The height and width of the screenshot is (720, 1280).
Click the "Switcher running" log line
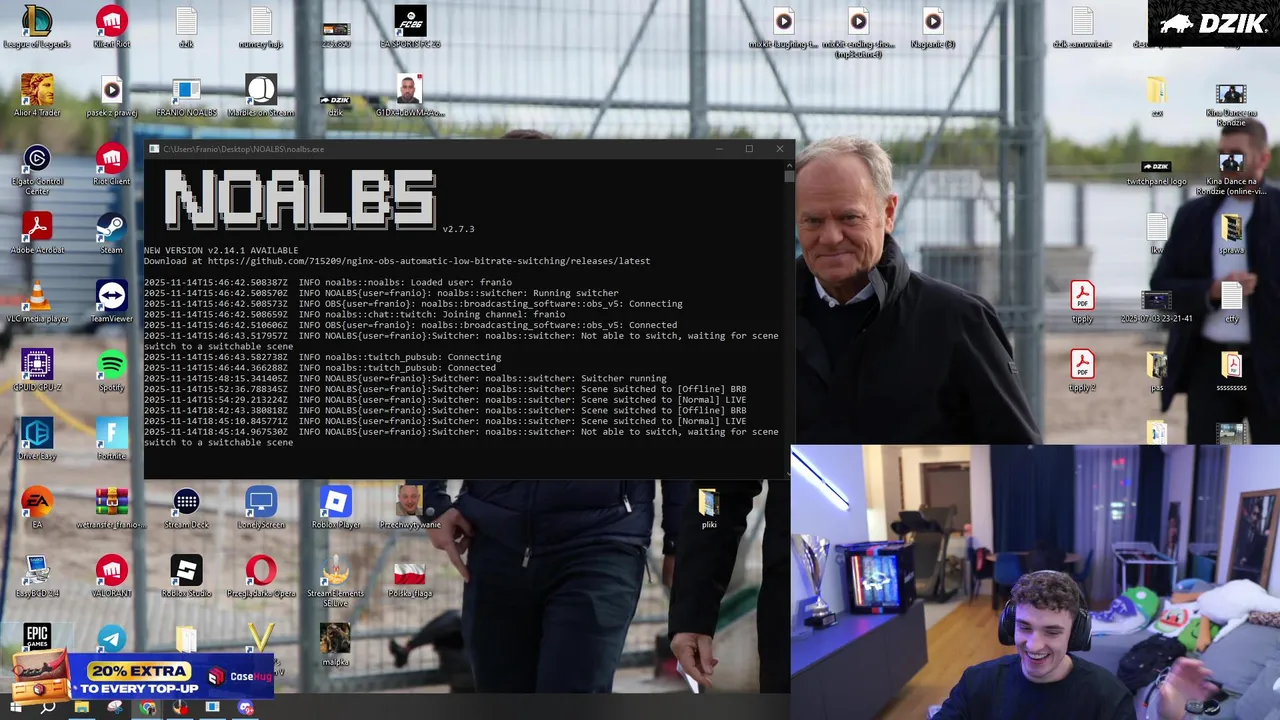(405, 378)
